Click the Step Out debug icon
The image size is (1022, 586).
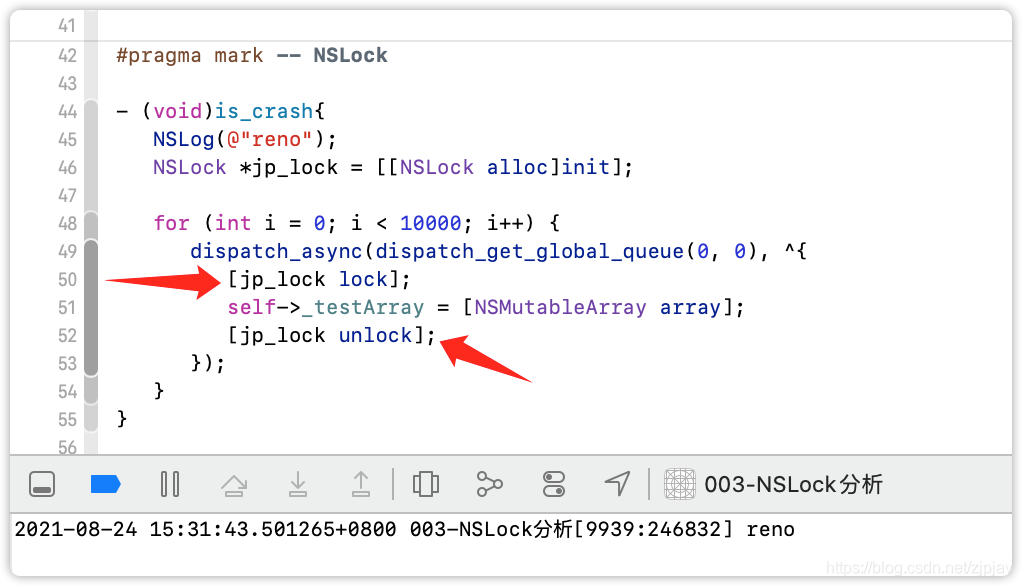tap(360, 484)
